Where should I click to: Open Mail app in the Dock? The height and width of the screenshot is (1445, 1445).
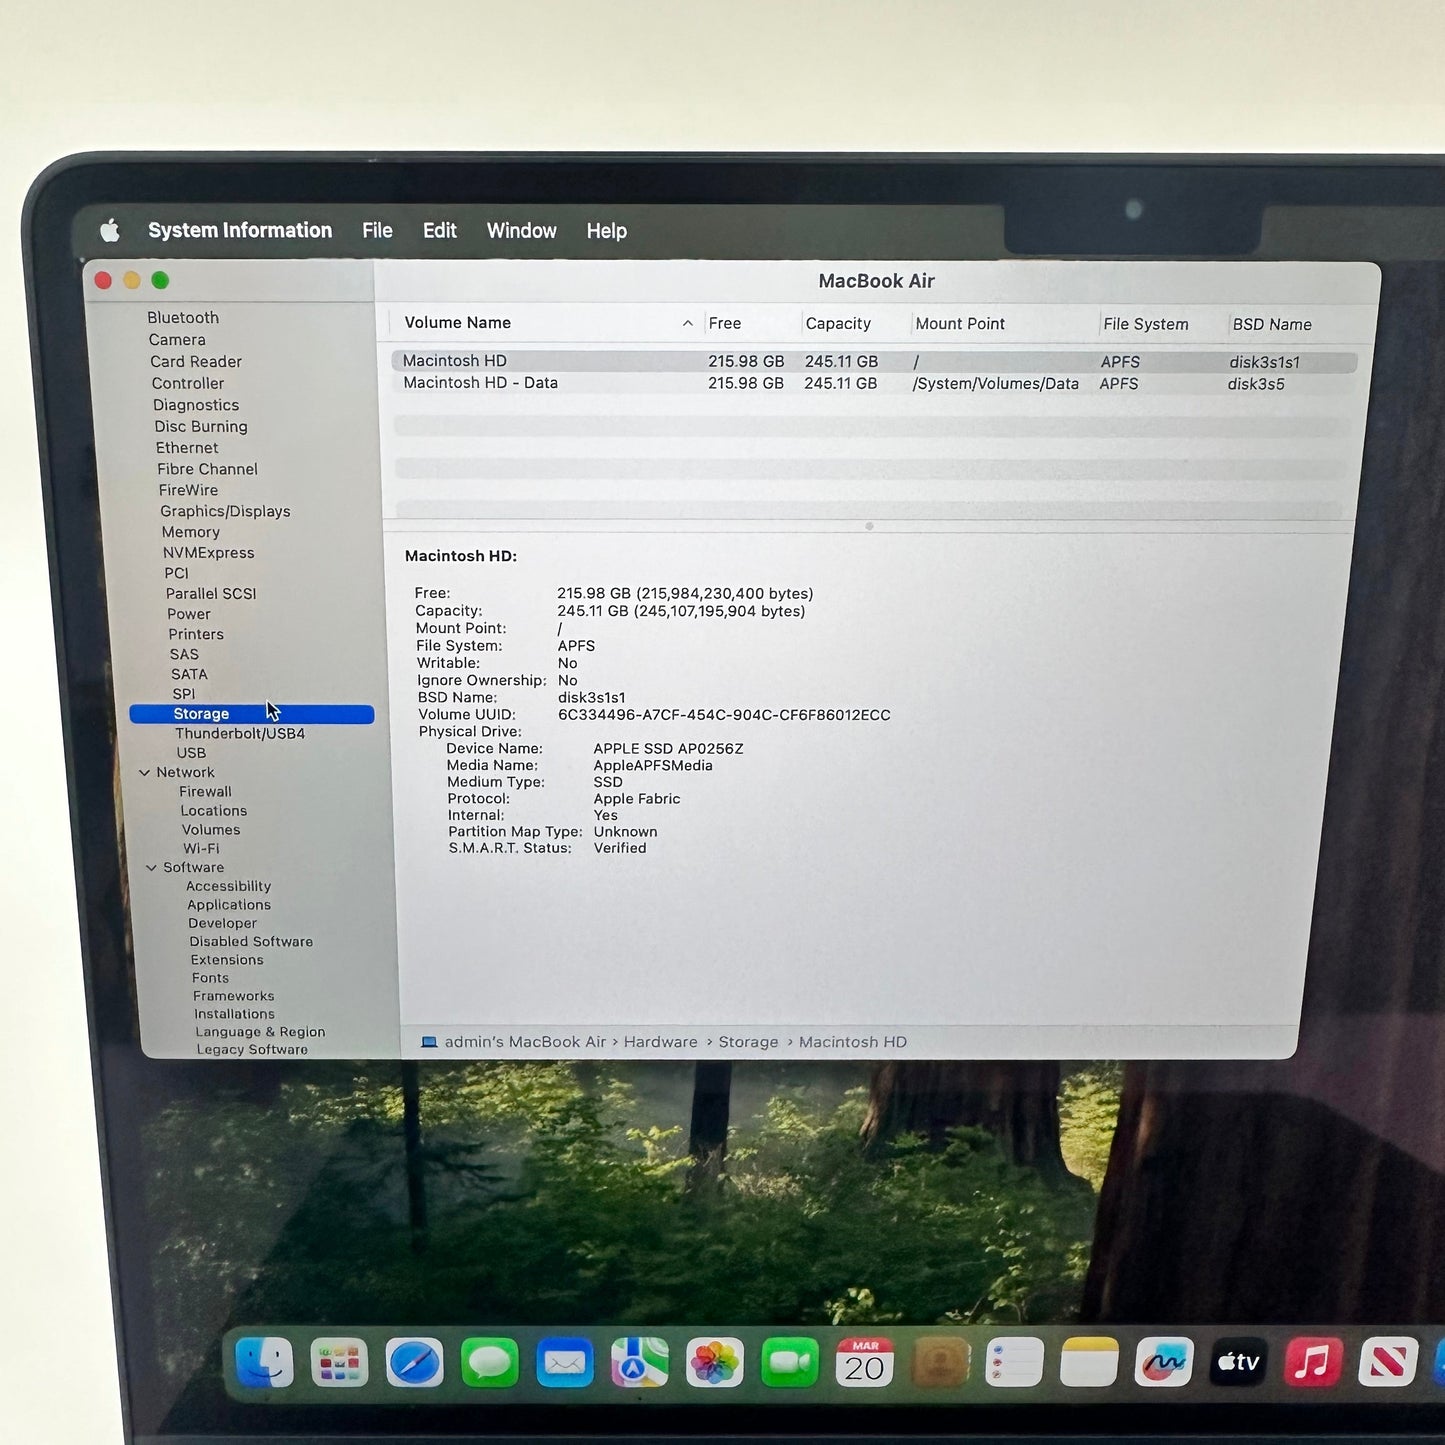click(565, 1362)
